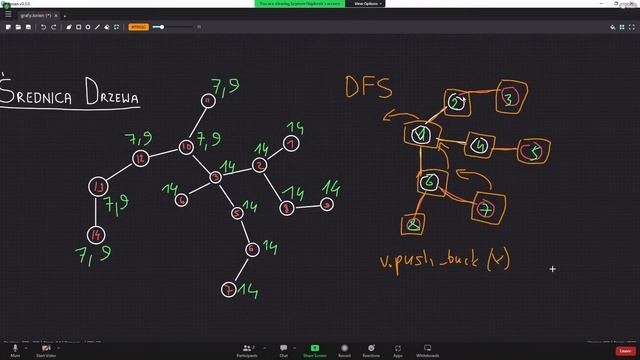Viewport: 640px width, 360px height.
Task: Close the grafy document tab
Action: pyautogui.click(x=56, y=16)
